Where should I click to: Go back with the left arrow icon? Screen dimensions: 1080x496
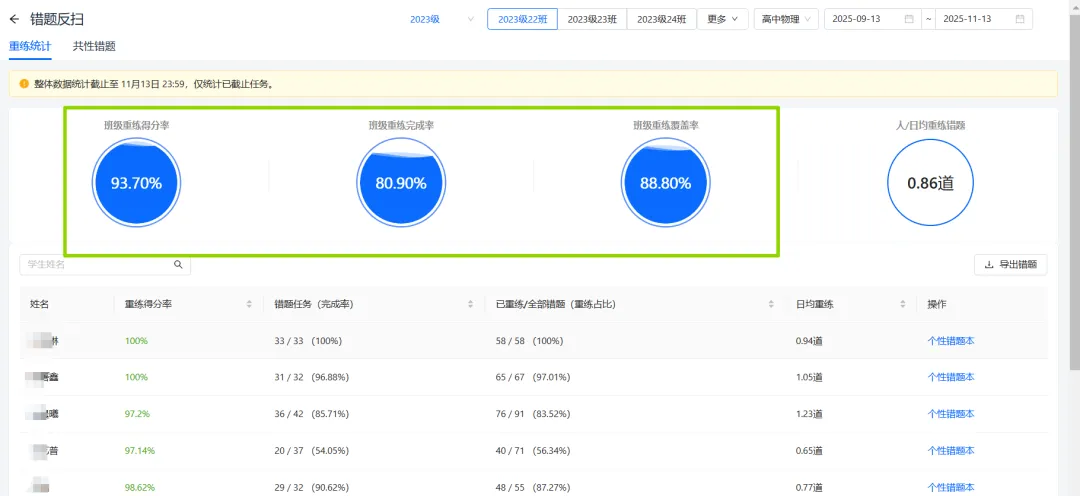(x=14, y=19)
